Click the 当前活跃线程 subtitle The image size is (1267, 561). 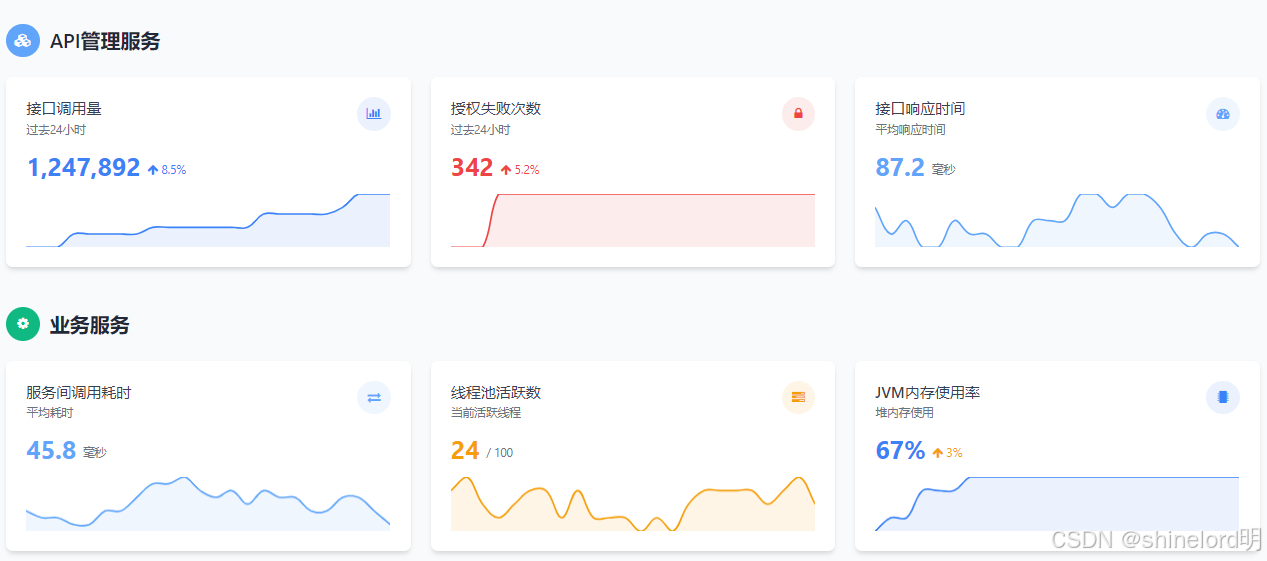click(486, 413)
